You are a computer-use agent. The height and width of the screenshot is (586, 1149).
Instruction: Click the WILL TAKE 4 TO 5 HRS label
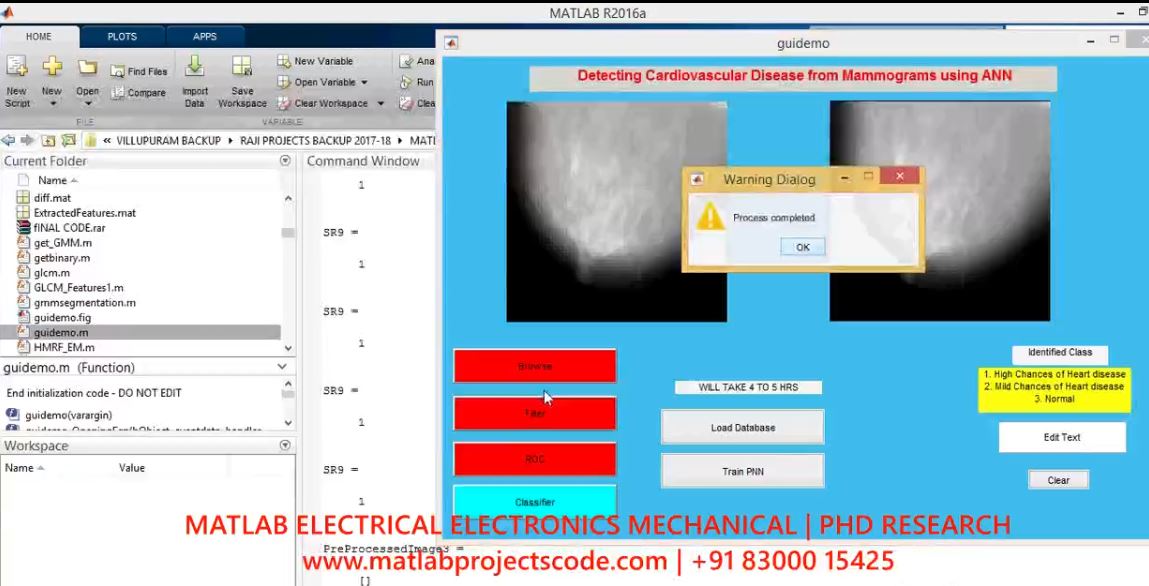[748, 387]
